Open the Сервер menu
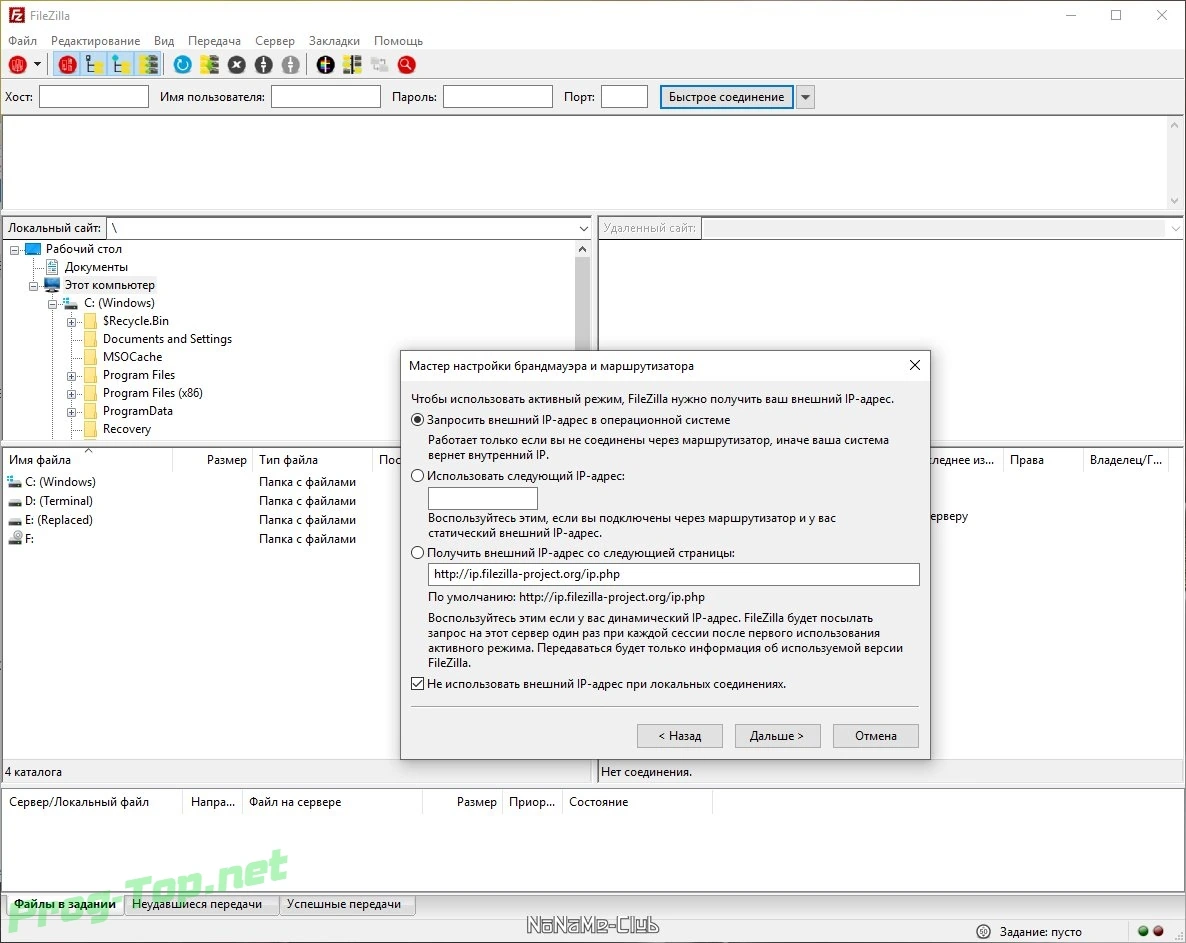 [x=275, y=41]
